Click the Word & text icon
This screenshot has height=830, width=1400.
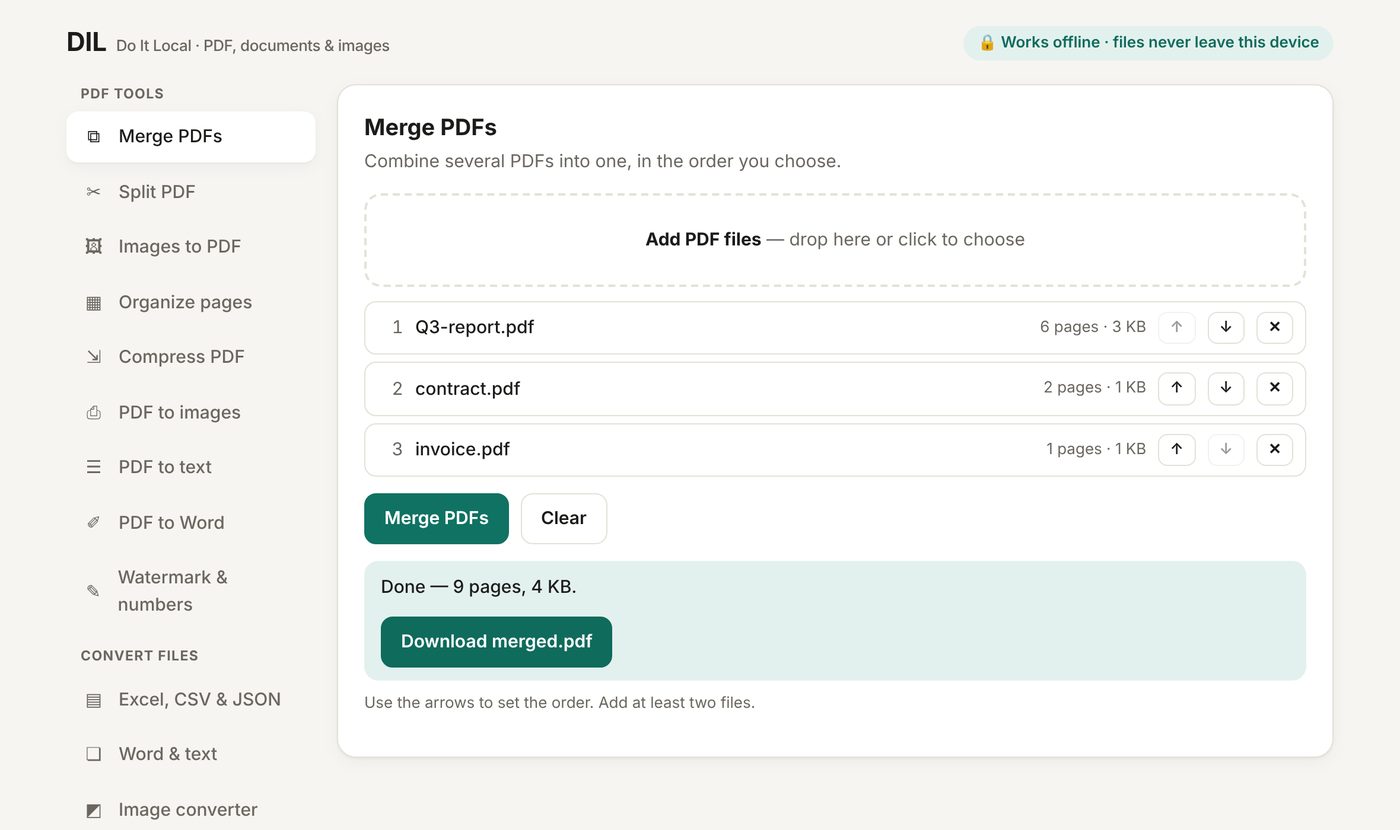point(94,754)
